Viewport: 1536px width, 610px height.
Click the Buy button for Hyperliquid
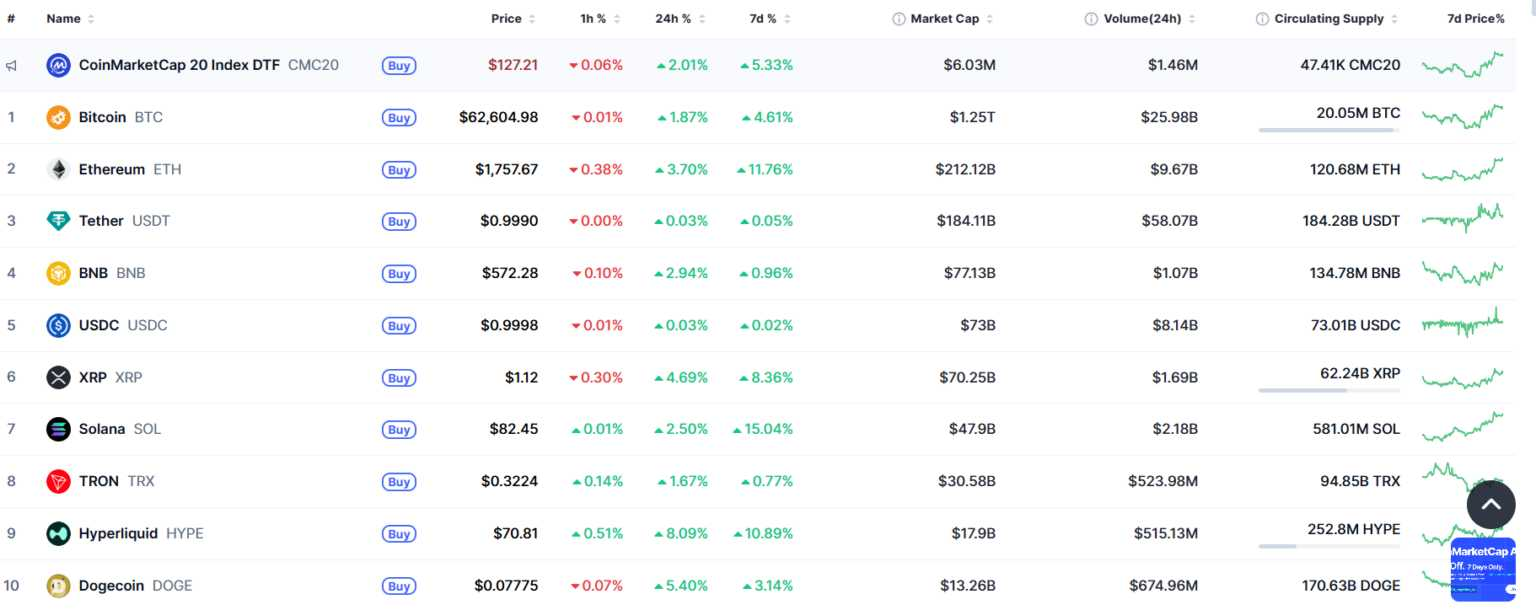399,534
